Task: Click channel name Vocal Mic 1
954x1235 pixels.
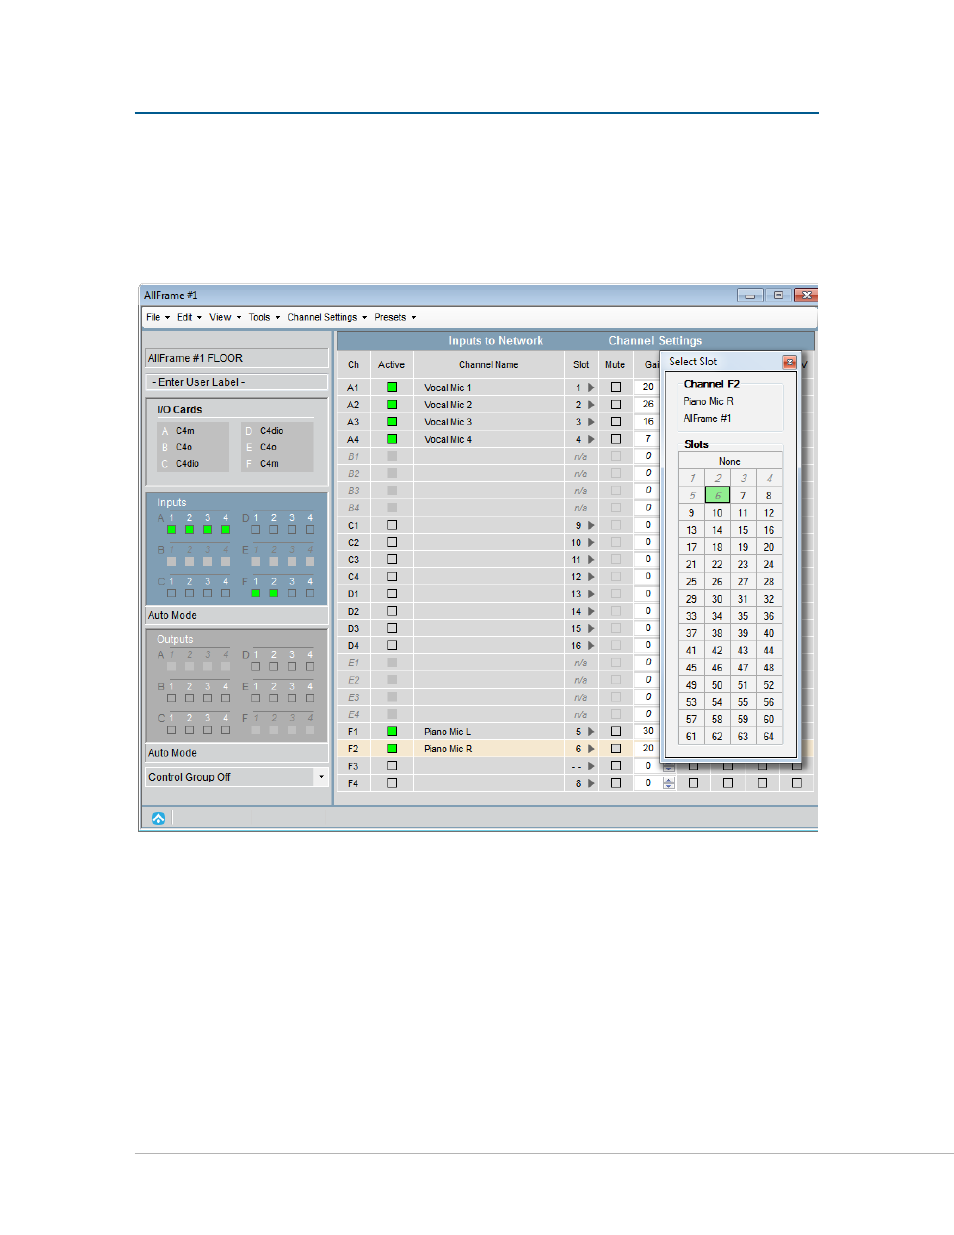Action: point(448,388)
